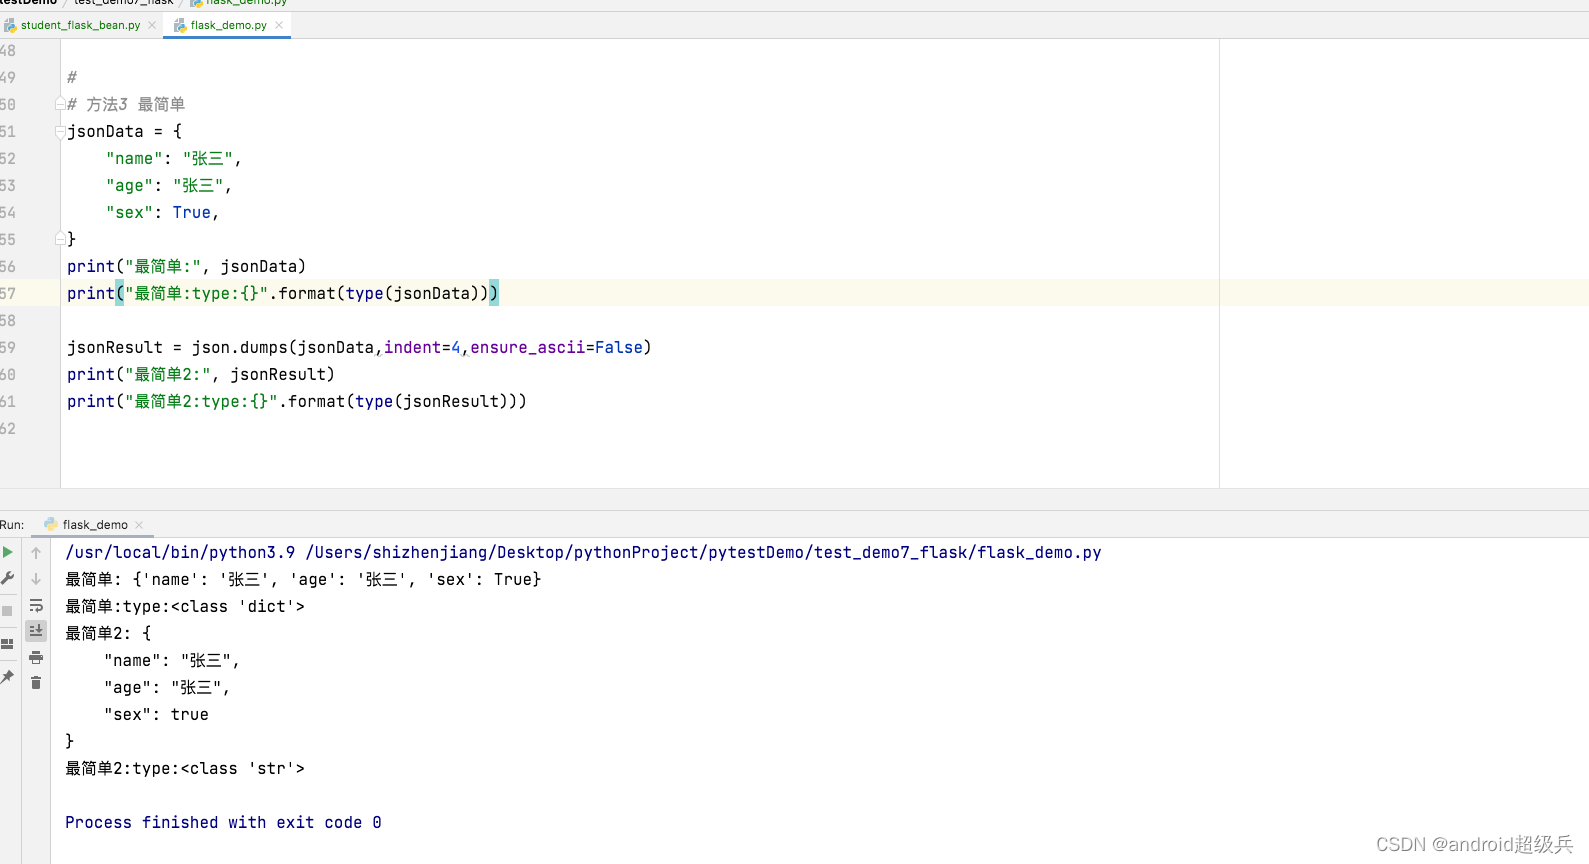Click console output "<class 'str'>" line
This screenshot has width=1589, height=864.
point(185,768)
